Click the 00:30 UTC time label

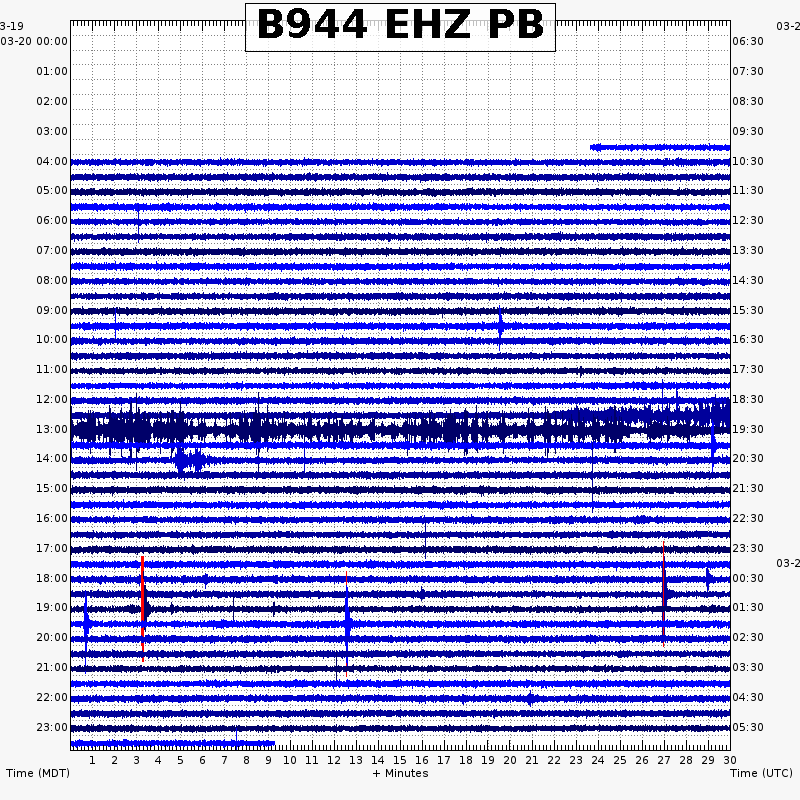[748, 578]
